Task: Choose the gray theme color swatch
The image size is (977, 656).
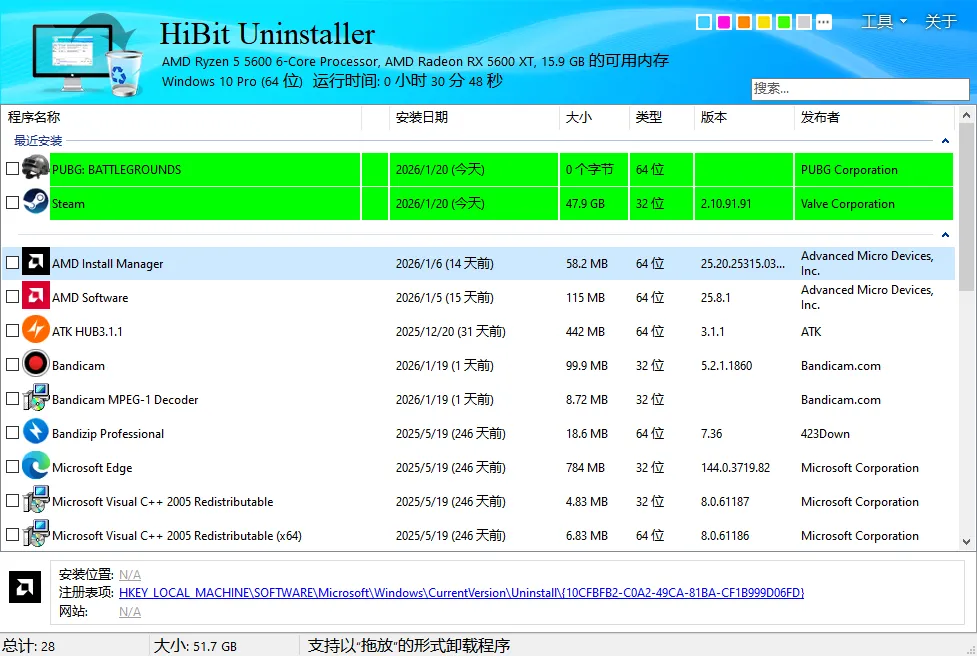Action: (804, 22)
